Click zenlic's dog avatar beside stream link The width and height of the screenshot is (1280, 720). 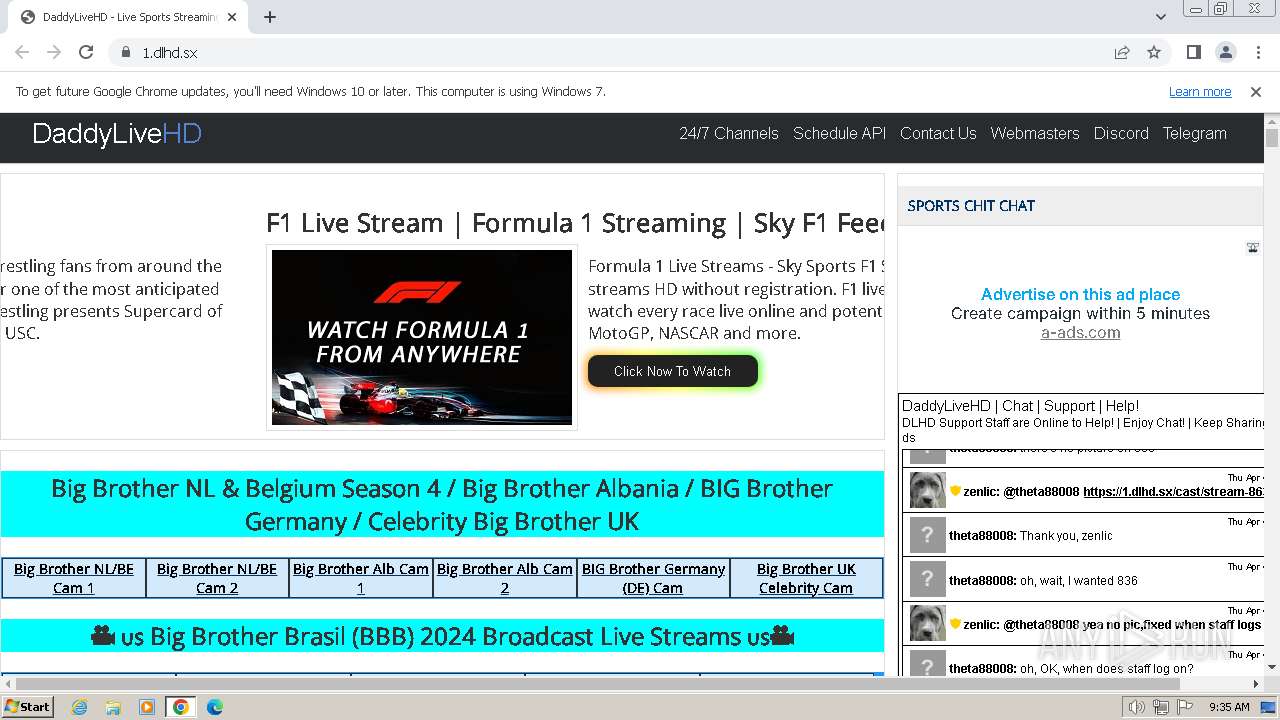coord(927,490)
